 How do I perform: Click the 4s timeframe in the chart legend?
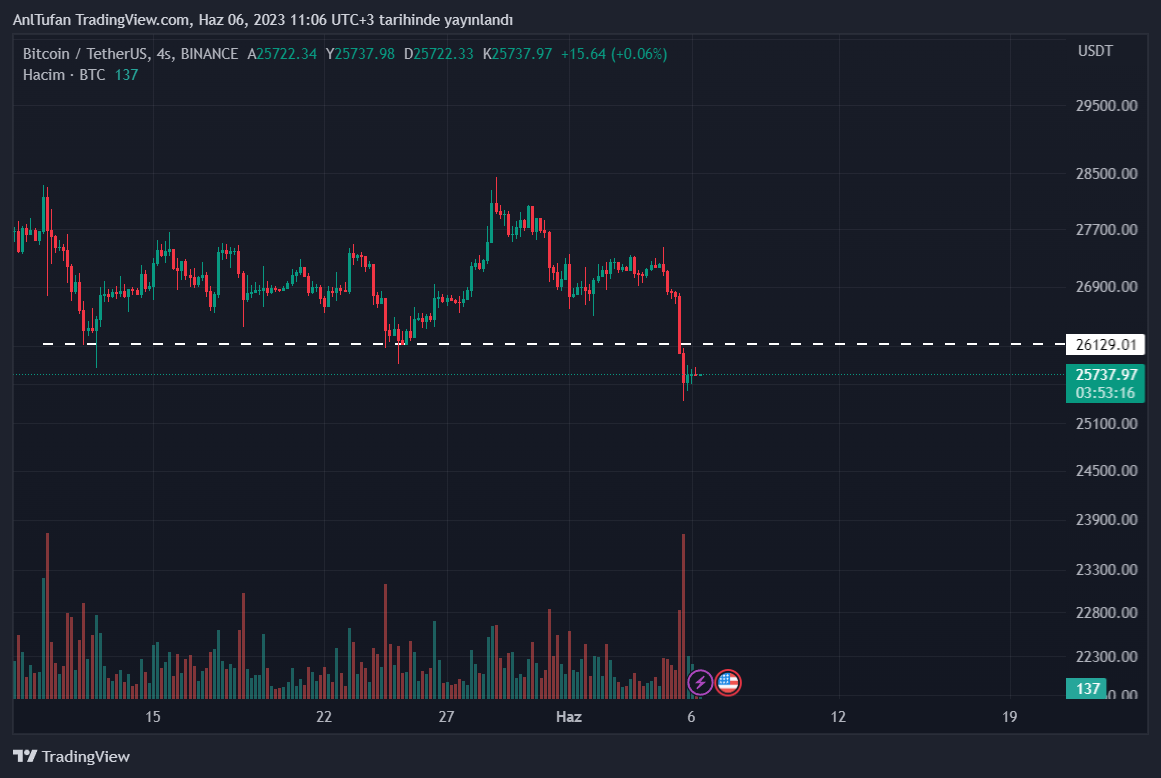pos(164,54)
